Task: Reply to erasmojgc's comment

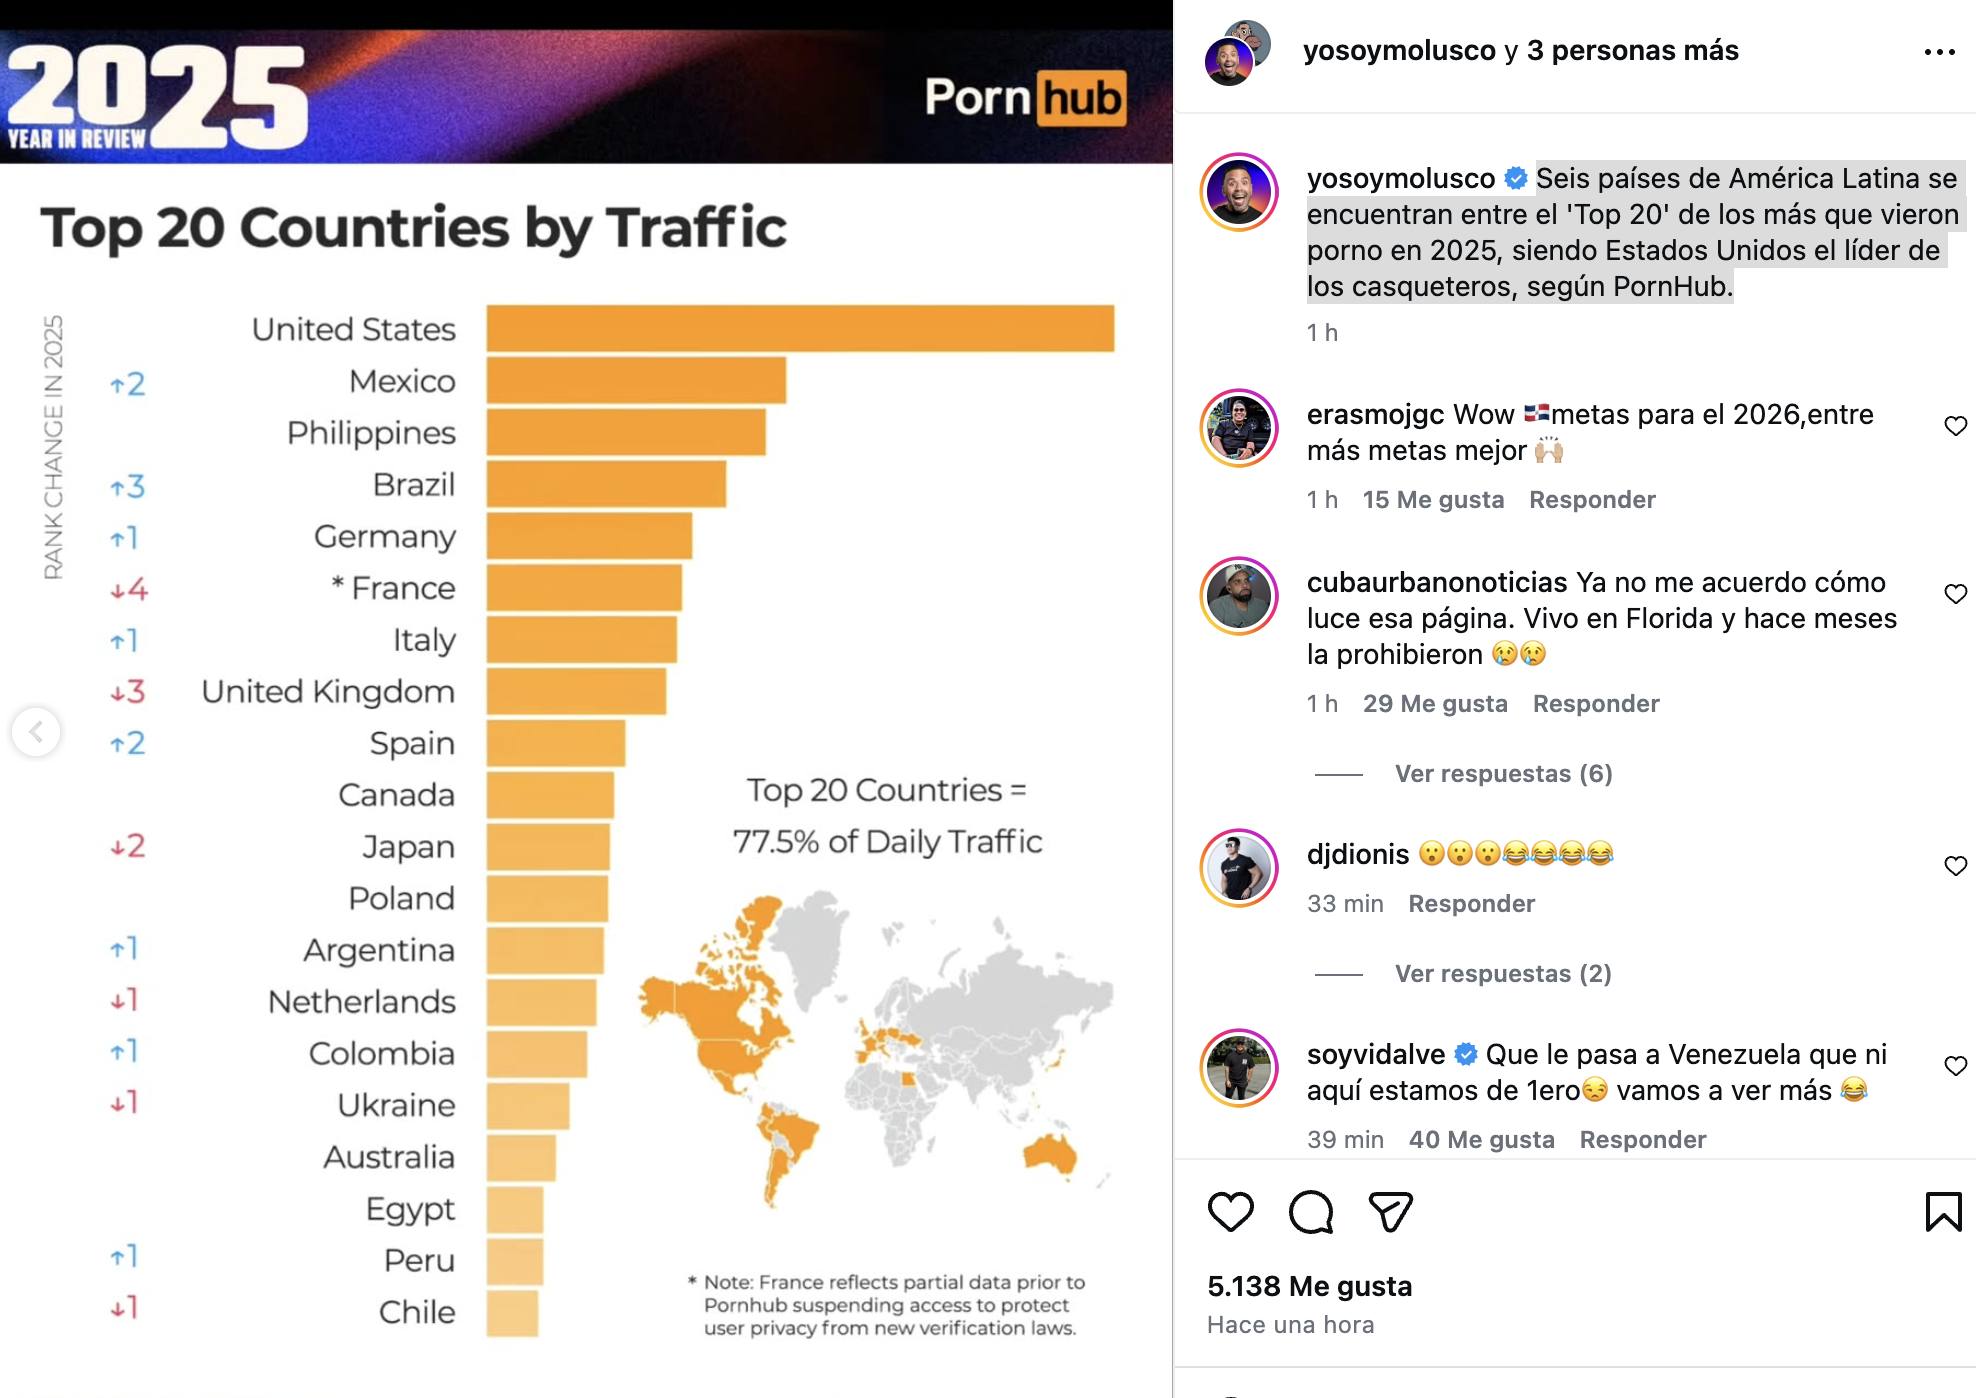Action: coord(1592,500)
